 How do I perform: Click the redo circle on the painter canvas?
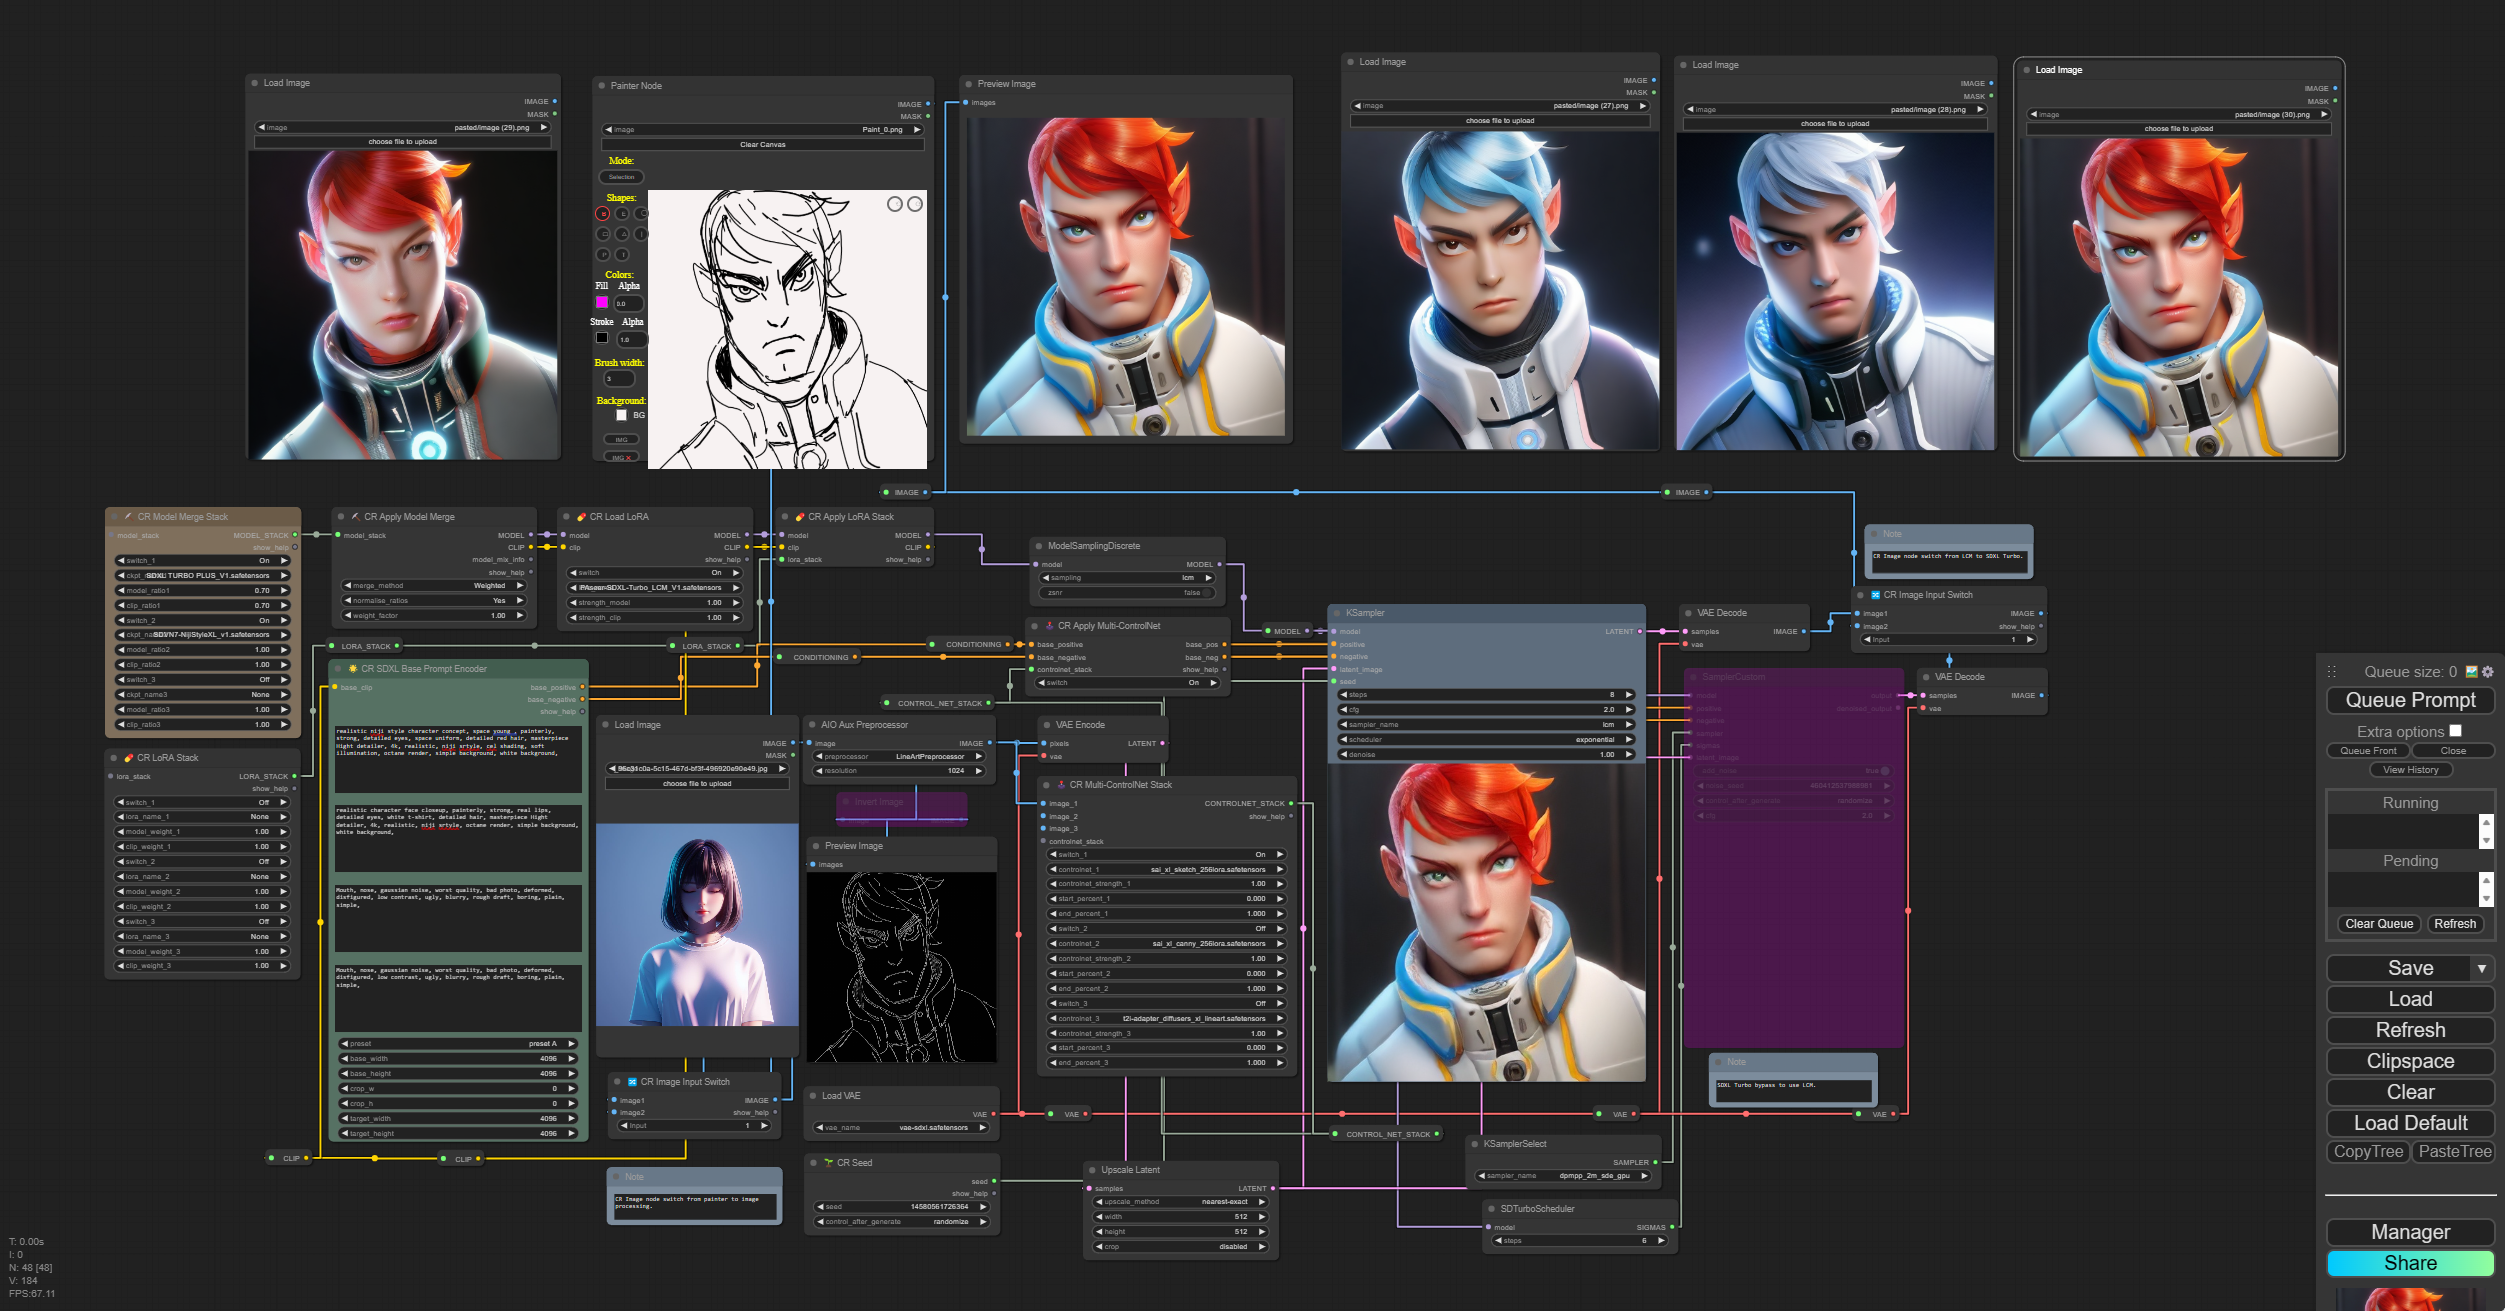click(x=914, y=204)
